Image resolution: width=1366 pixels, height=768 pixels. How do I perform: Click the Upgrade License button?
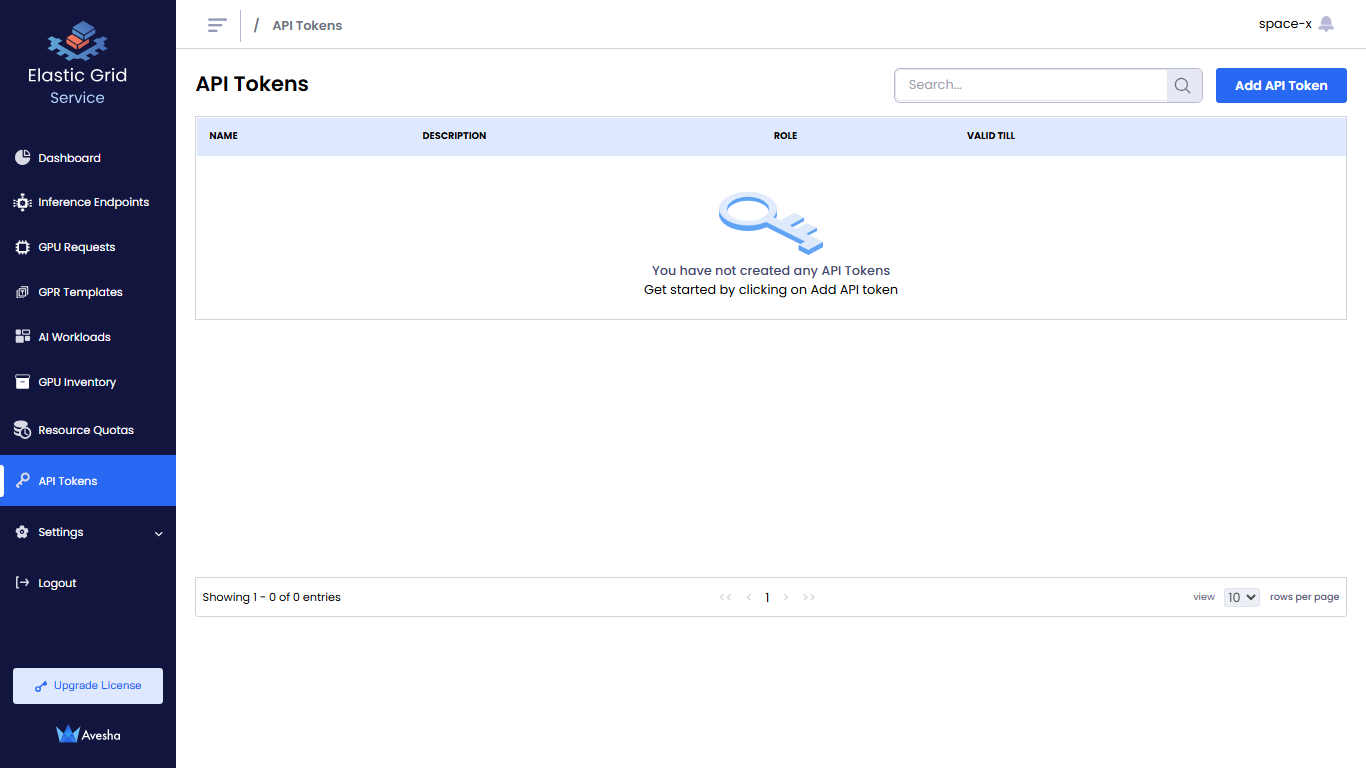pyautogui.click(x=88, y=686)
